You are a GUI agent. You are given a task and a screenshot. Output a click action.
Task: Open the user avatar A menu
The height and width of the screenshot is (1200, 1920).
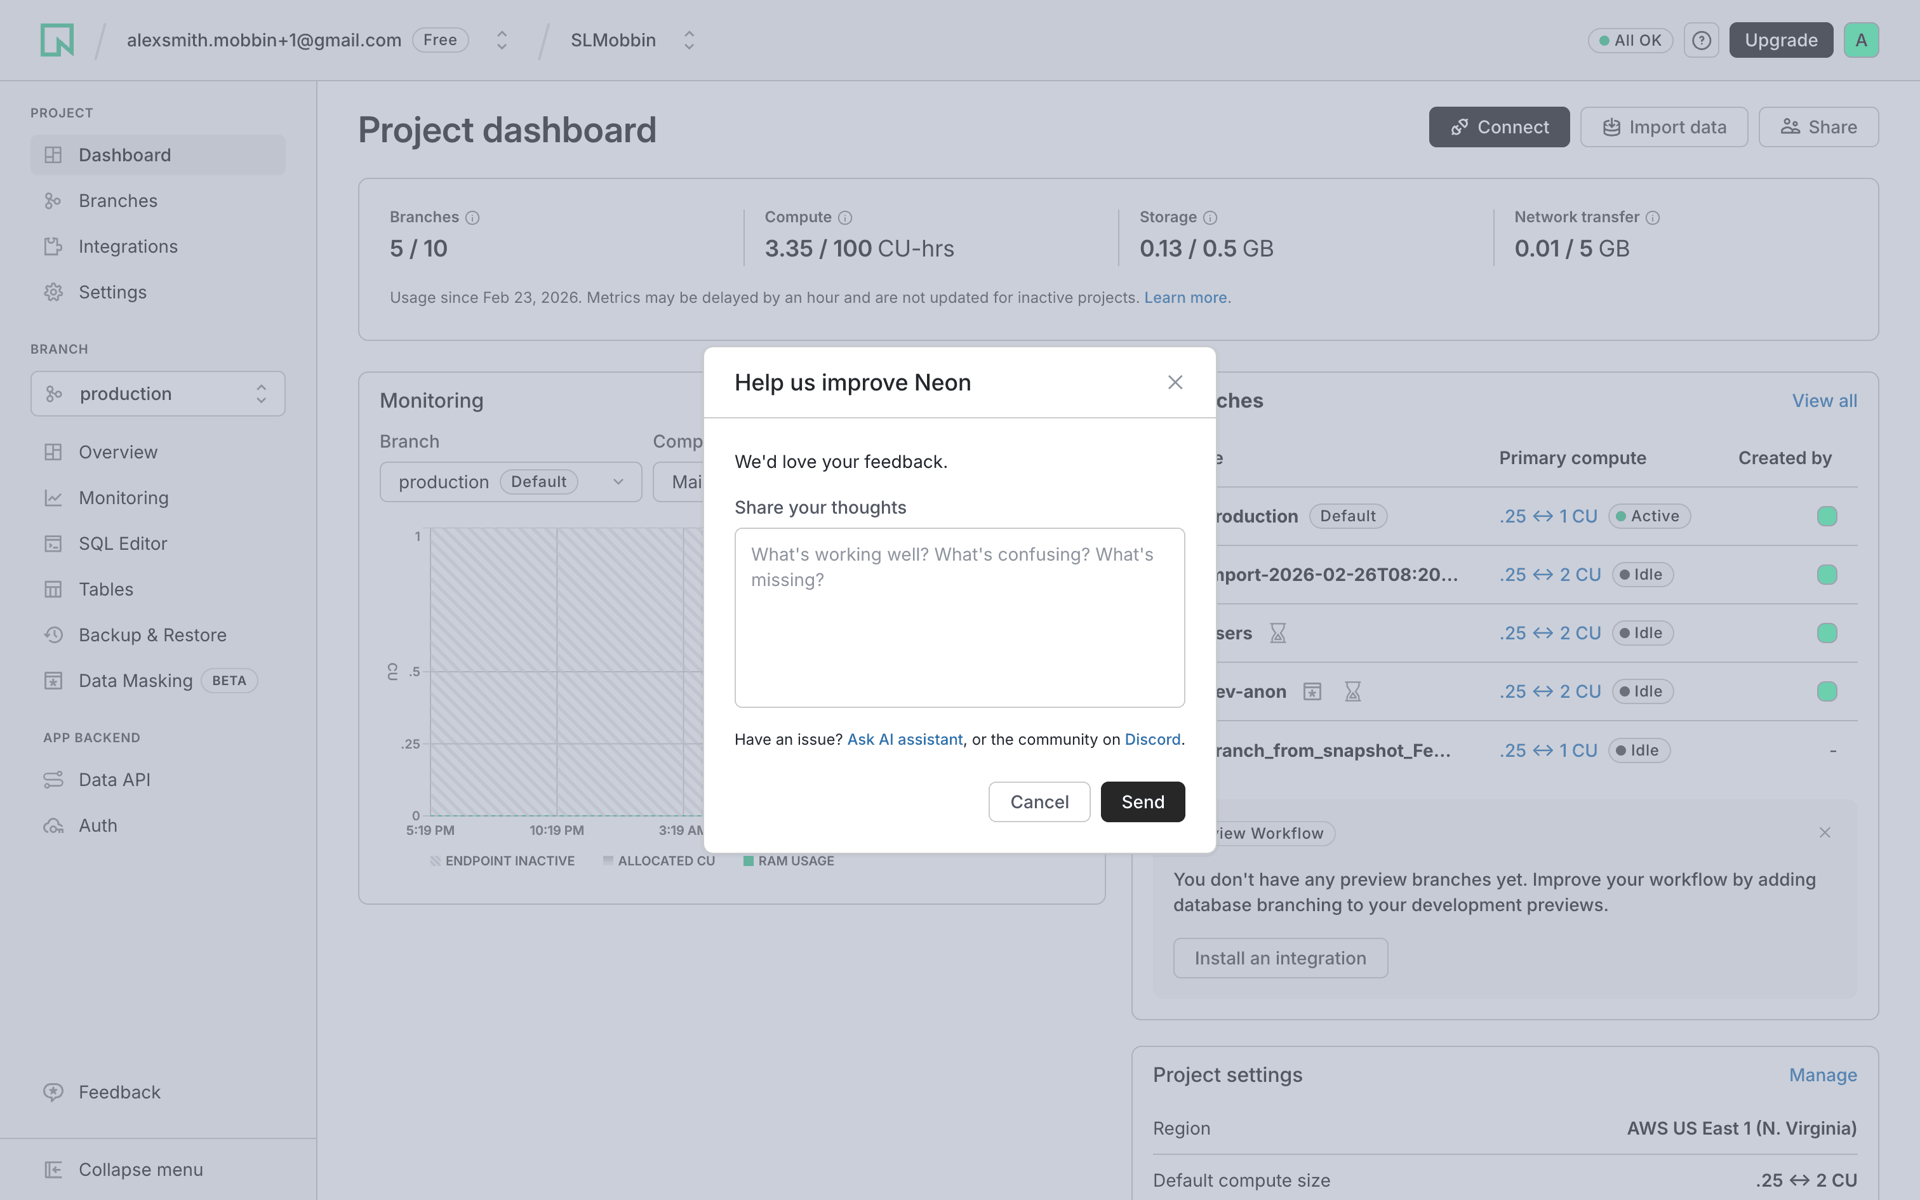(x=1861, y=40)
